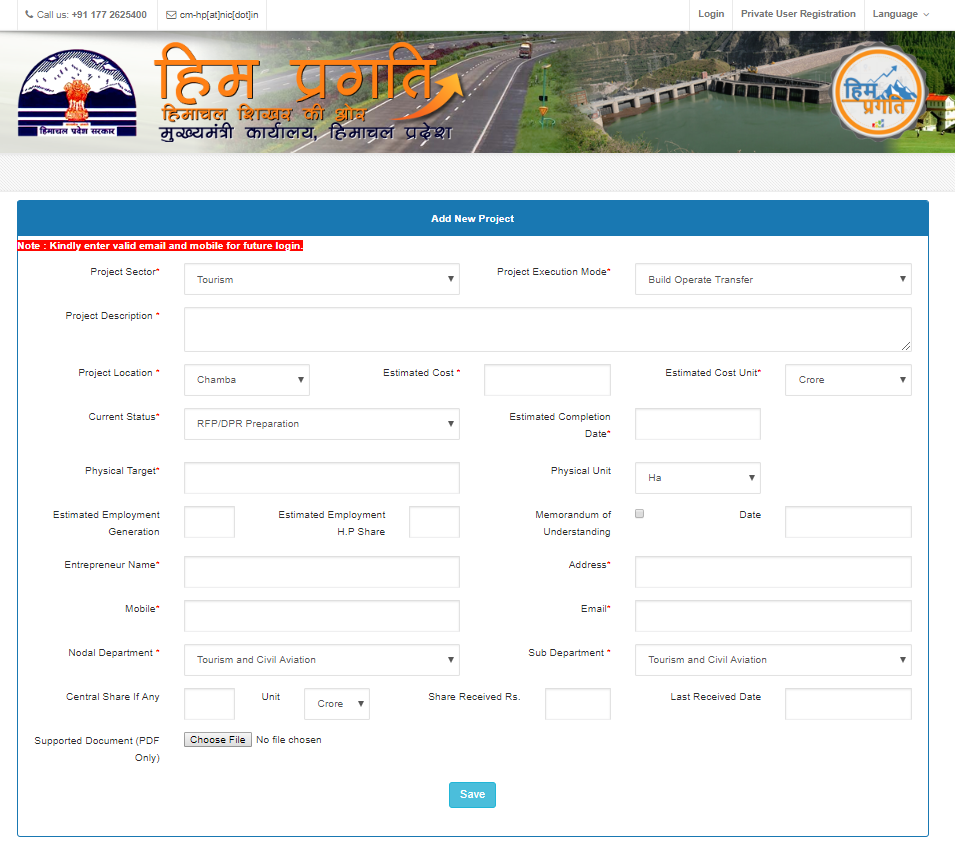This screenshot has height=857, width=955.
Task: Open the Login page link
Action: (711, 14)
